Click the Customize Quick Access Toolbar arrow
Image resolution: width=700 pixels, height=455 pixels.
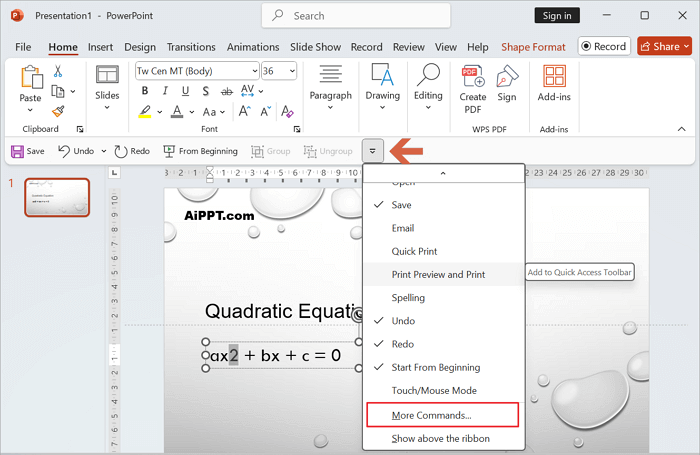coord(372,151)
